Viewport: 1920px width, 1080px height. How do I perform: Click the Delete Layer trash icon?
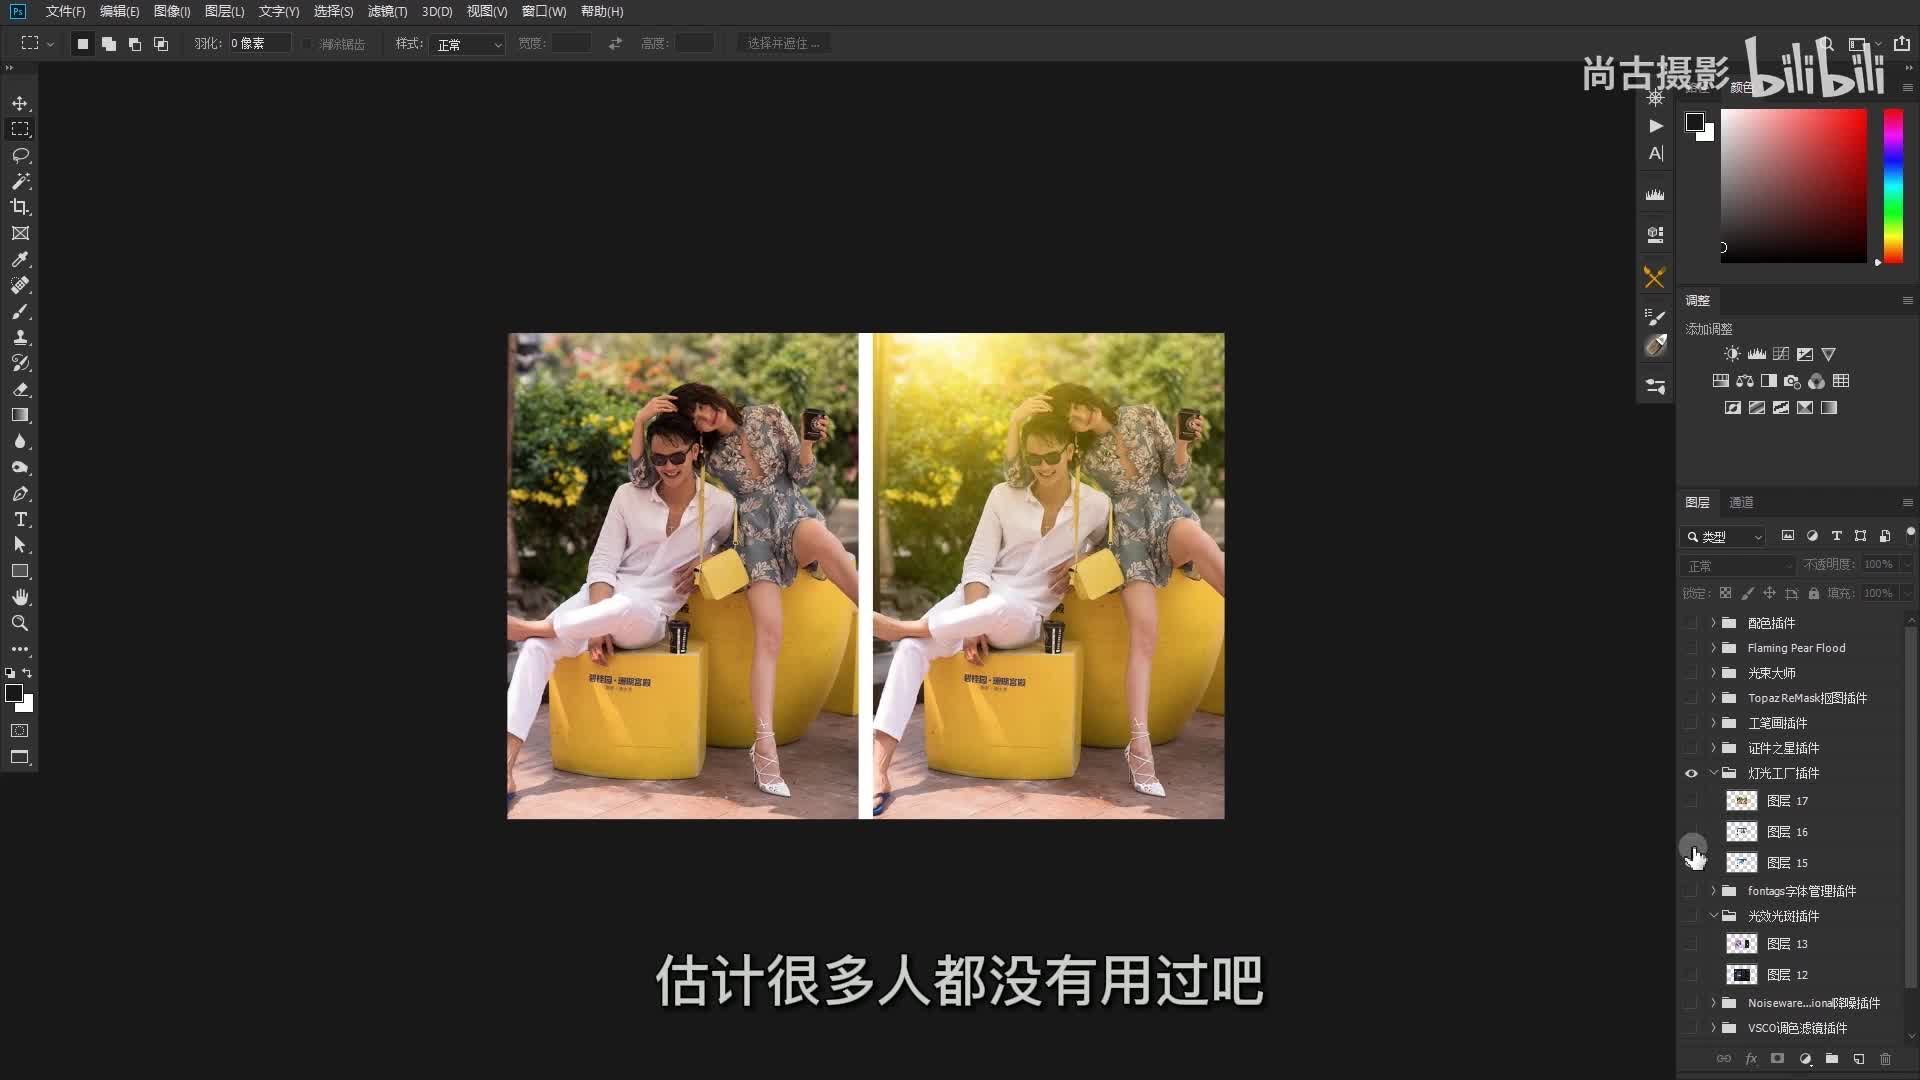pos(1885,1058)
